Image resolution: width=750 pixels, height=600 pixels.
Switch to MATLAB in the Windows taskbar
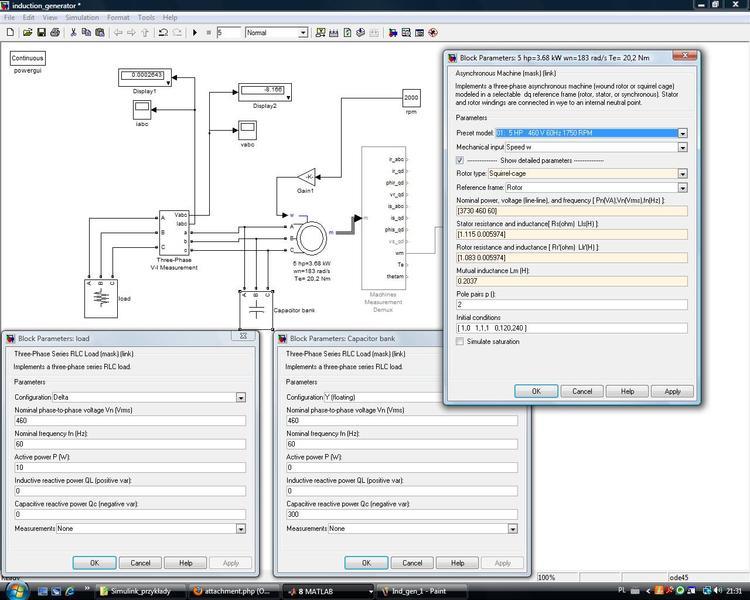(320, 591)
